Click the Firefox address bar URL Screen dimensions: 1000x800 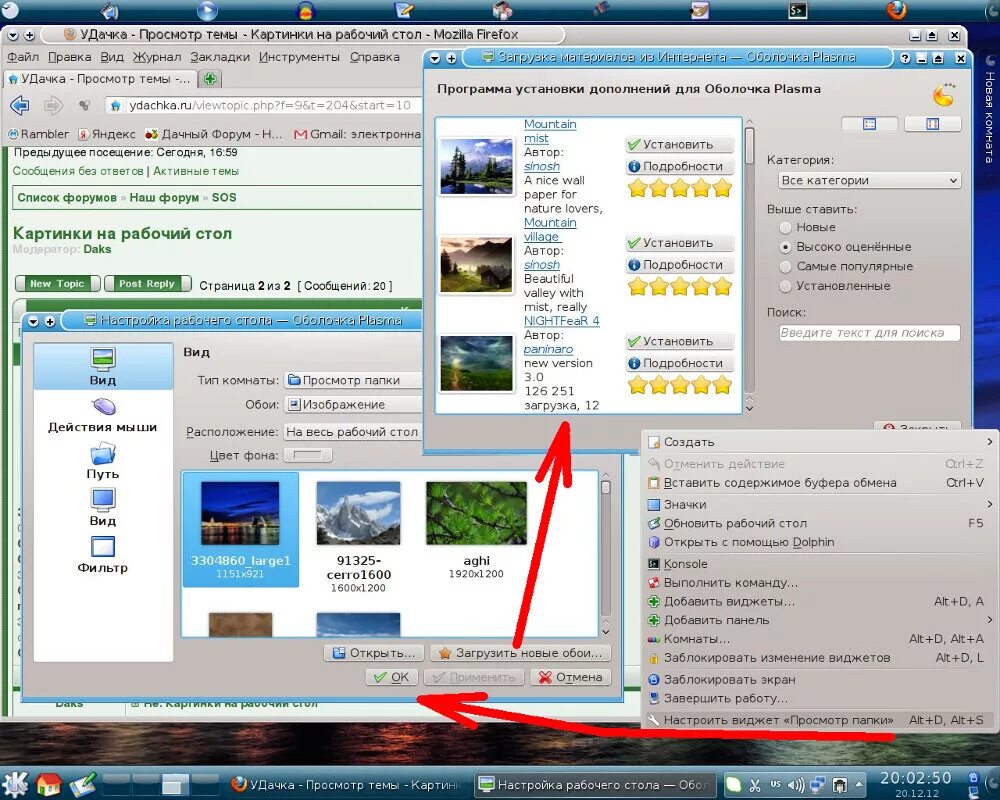(x=270, y=105)
